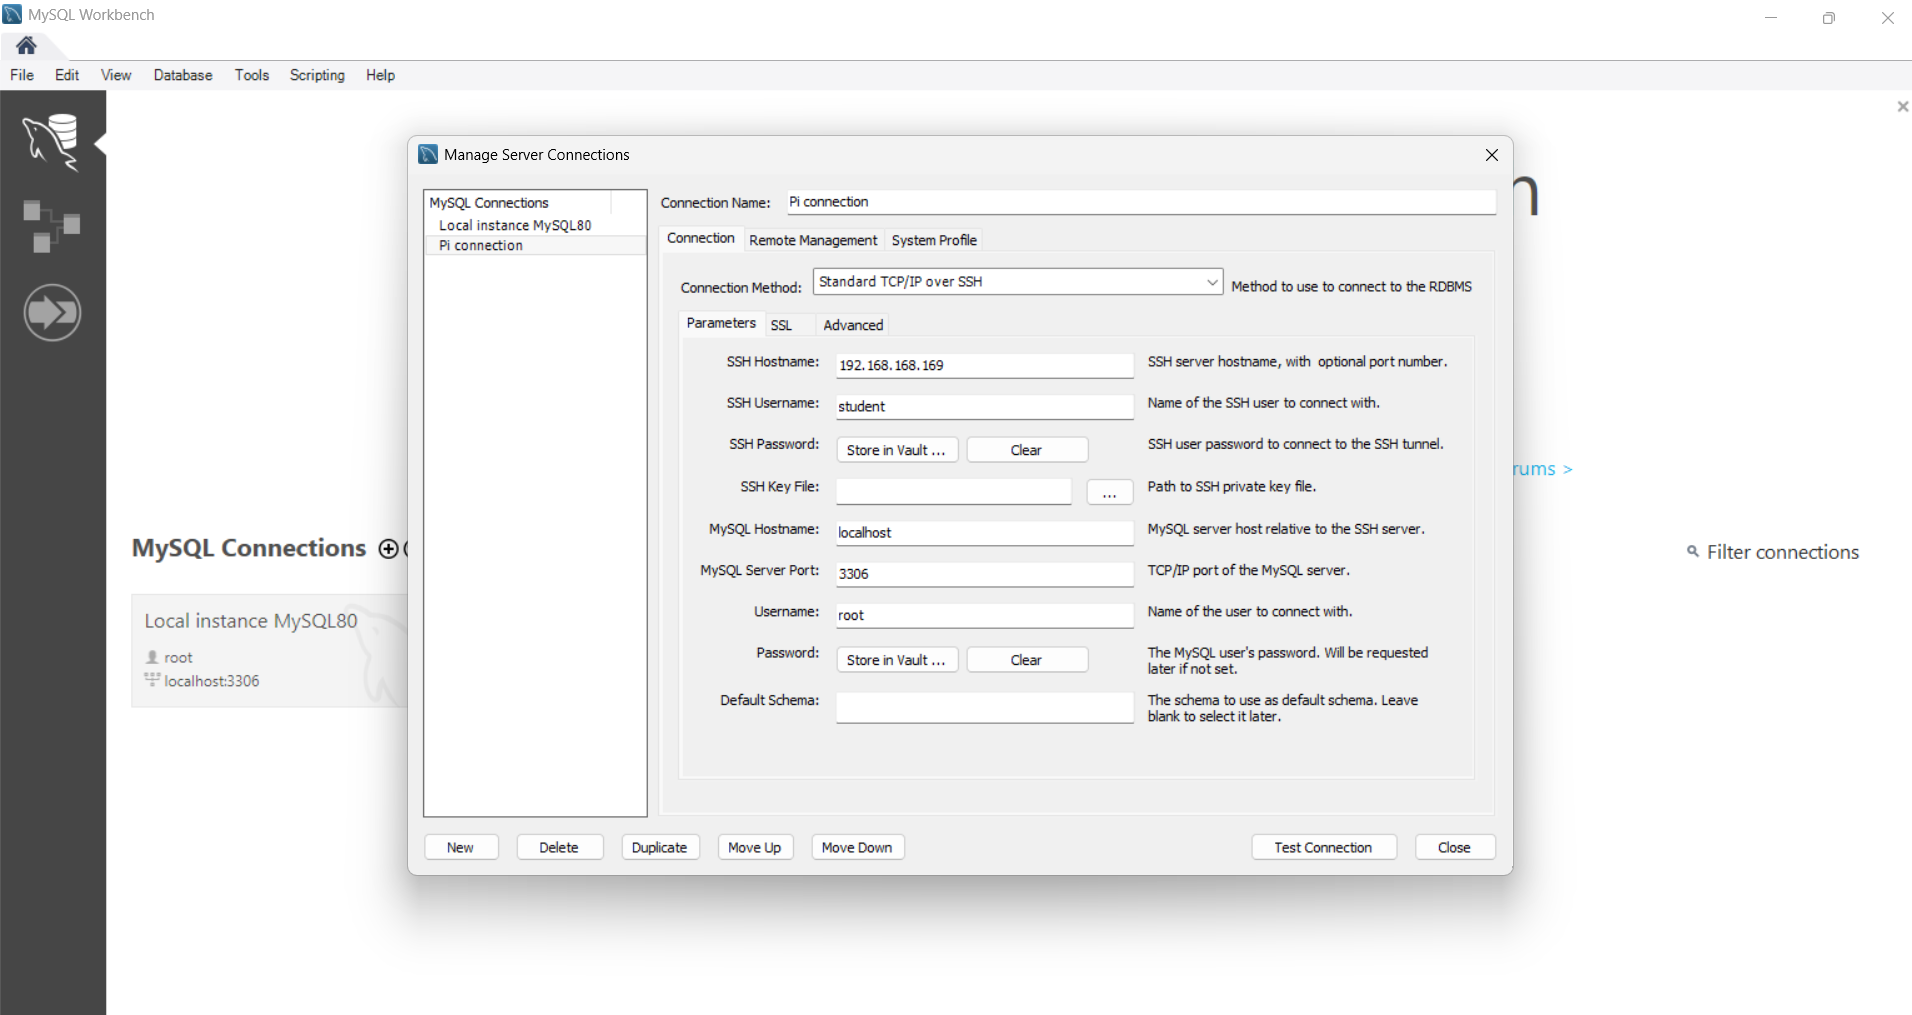Edit the SSH Hostname field
This screenshot has height=1015, width=1912.
985,365
